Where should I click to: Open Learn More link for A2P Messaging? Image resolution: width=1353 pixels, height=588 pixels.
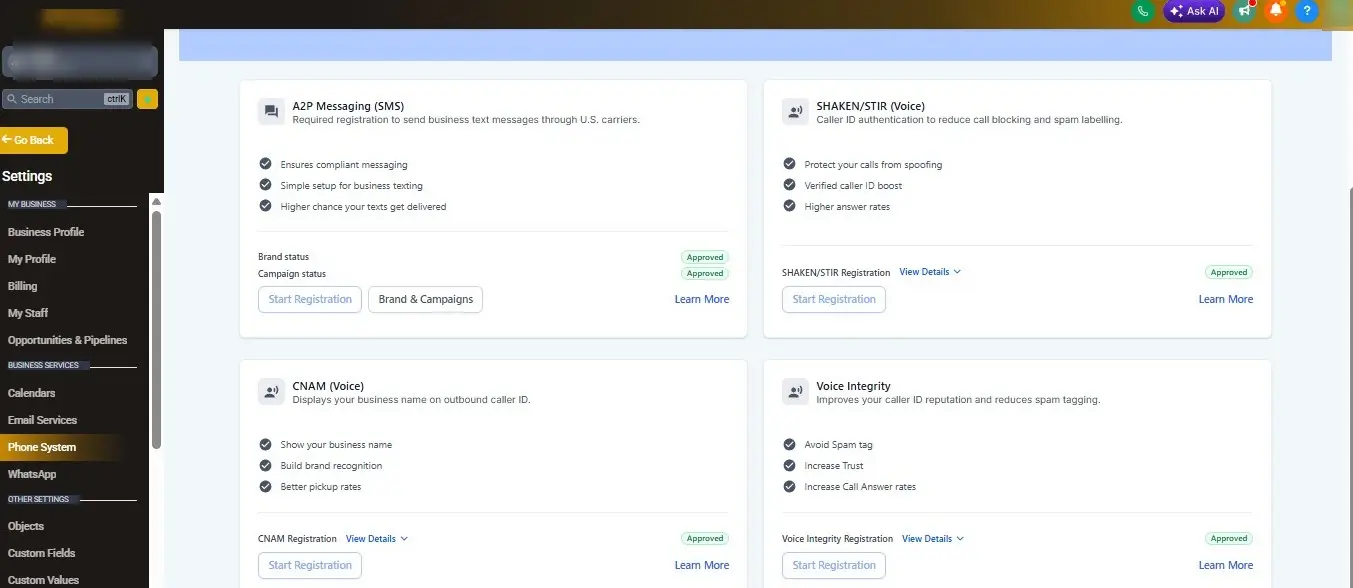[x=702, y=299]
